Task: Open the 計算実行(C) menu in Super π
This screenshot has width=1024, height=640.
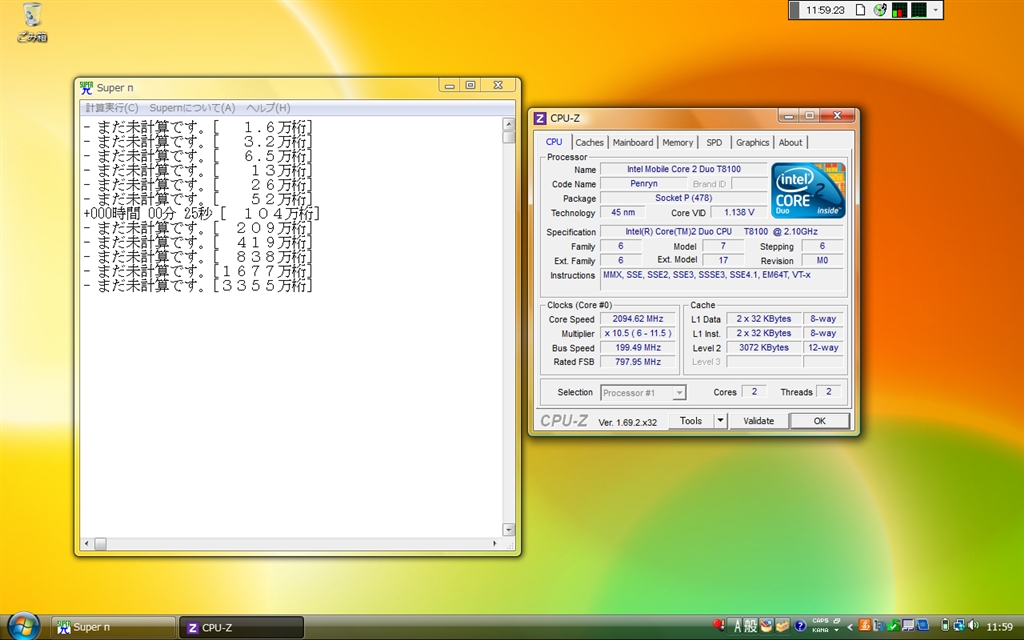Action: (x=112, y=108)
